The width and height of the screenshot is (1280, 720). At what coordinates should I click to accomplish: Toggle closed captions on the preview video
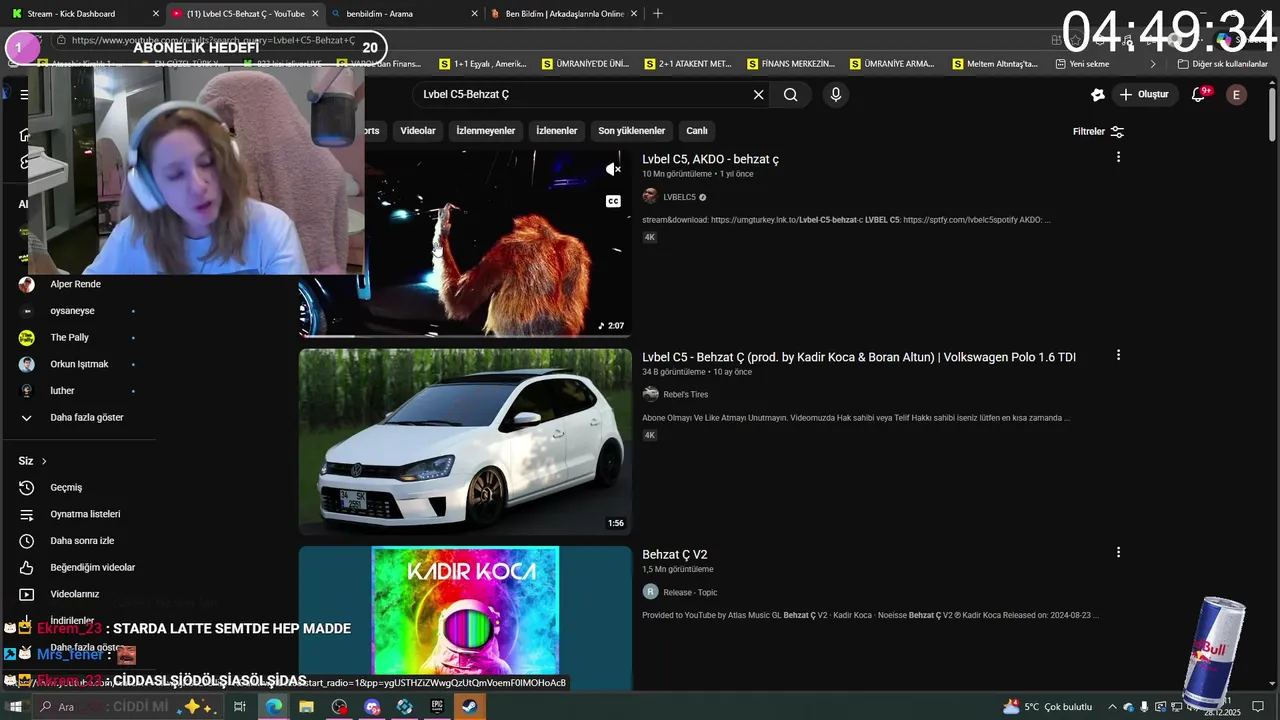613,201
